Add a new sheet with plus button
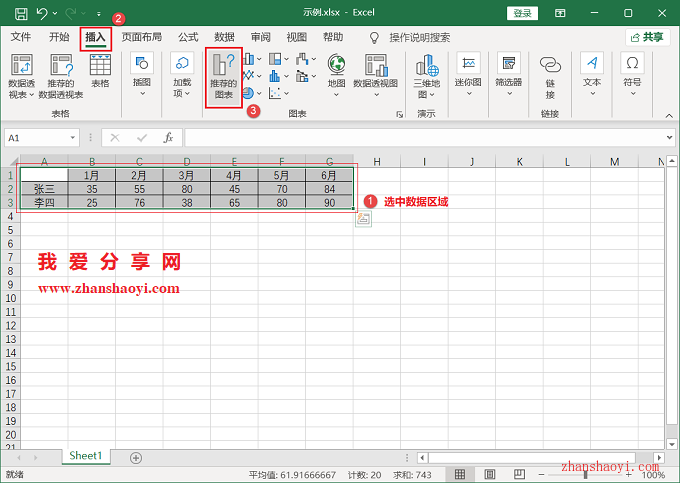 pos(136,458)
